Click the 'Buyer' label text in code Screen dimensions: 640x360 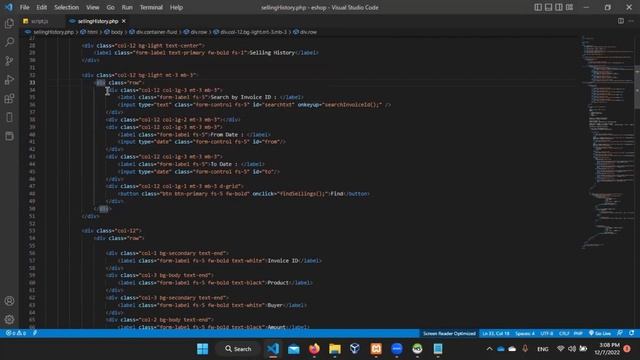[275, 305]
